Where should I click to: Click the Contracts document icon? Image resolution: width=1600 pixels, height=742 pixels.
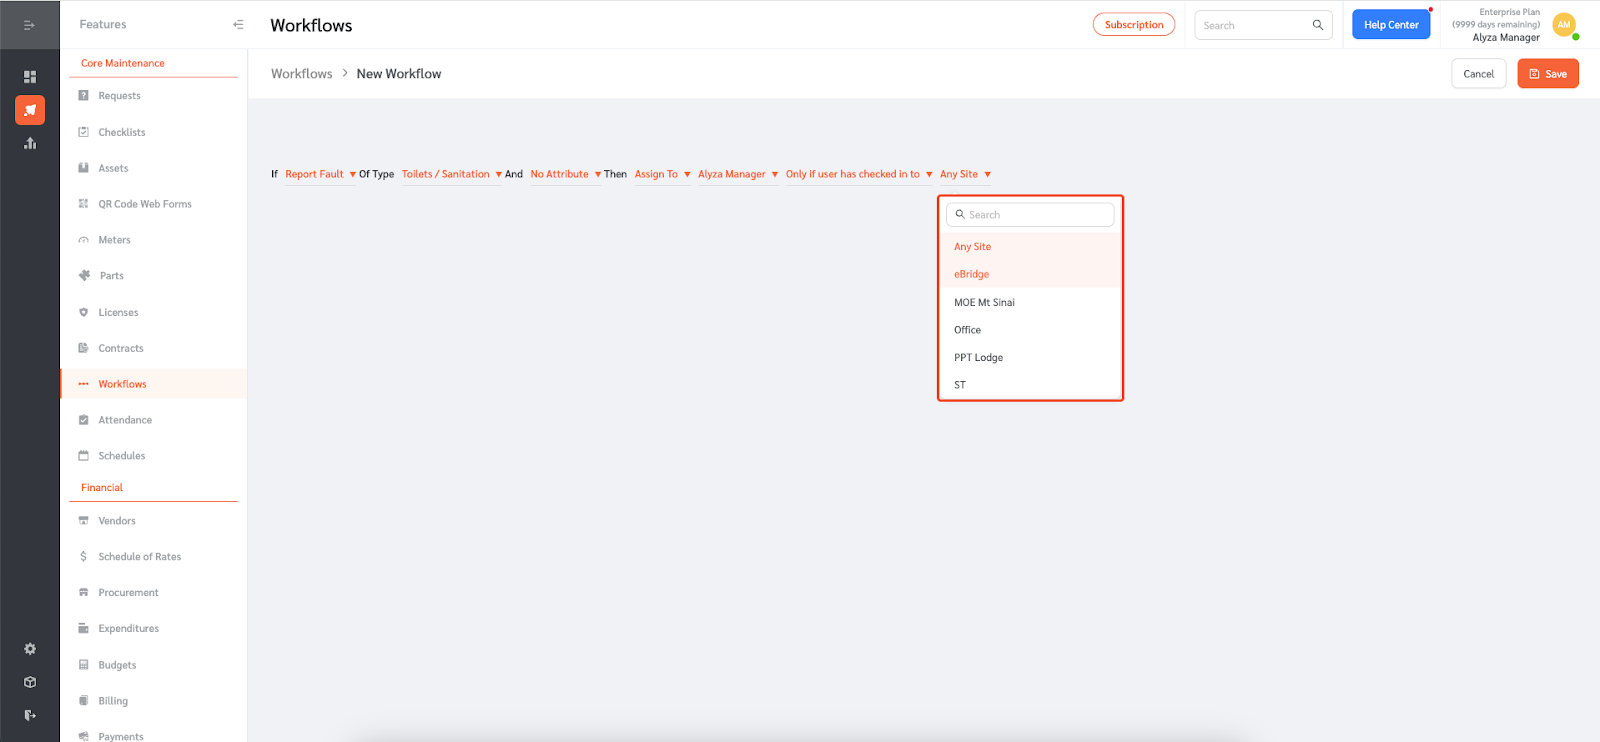pyautogui.click(x=84, y=348)
